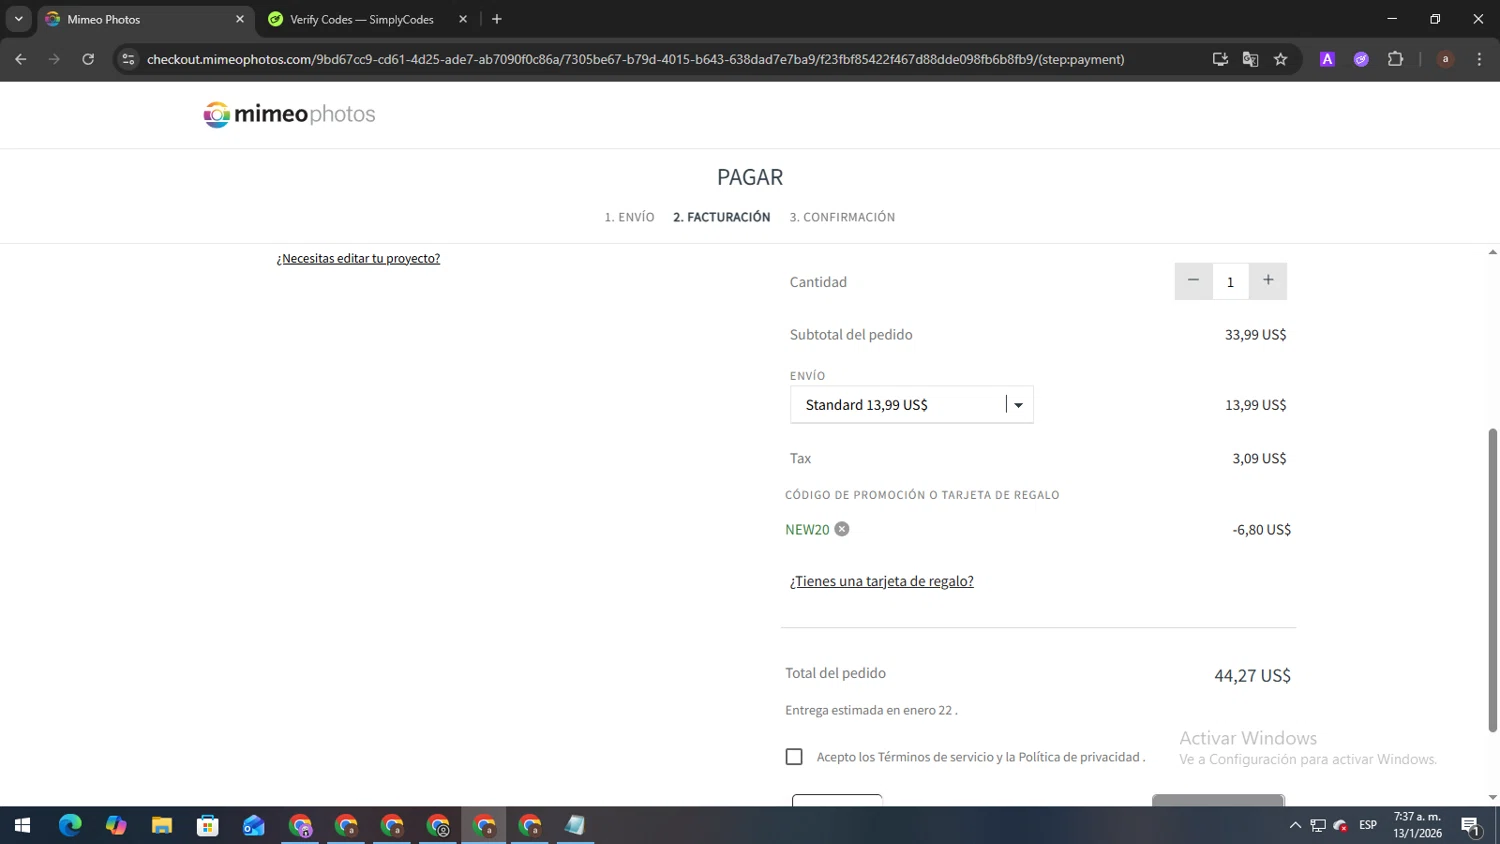Open the Extensions puzzle menu
This screenshot has width=1500, height=844.
1395,59
